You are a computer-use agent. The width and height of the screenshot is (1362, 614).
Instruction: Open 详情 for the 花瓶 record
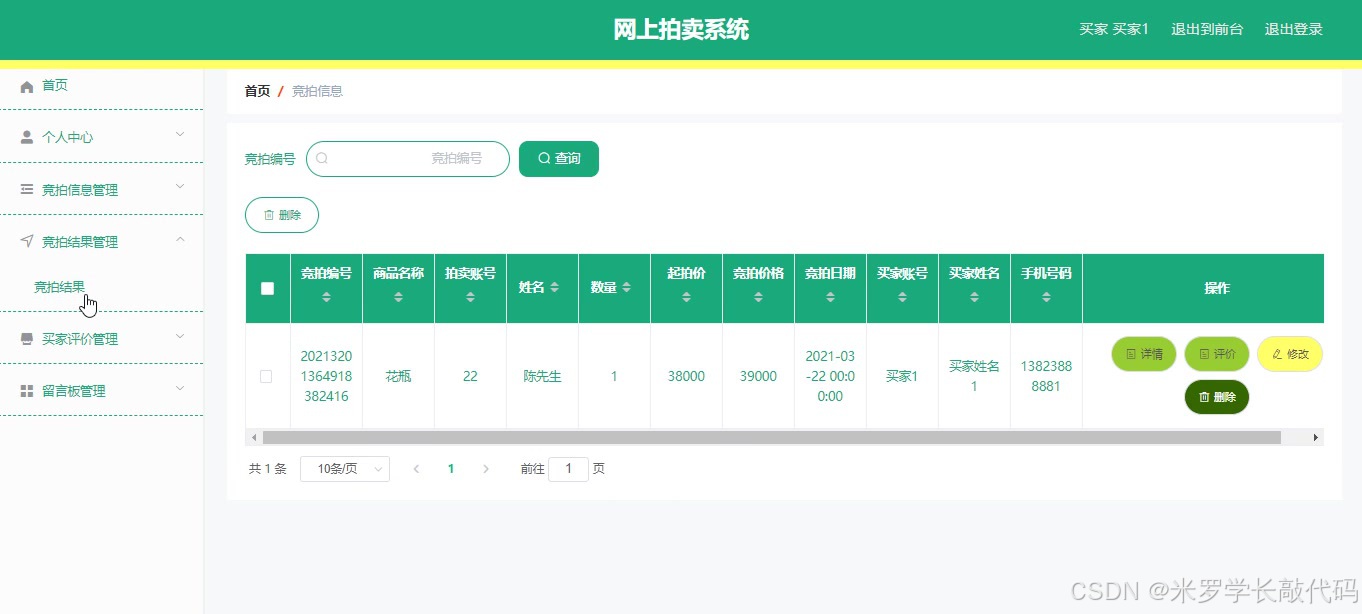pyautogui.click(x=1143, y=353)
